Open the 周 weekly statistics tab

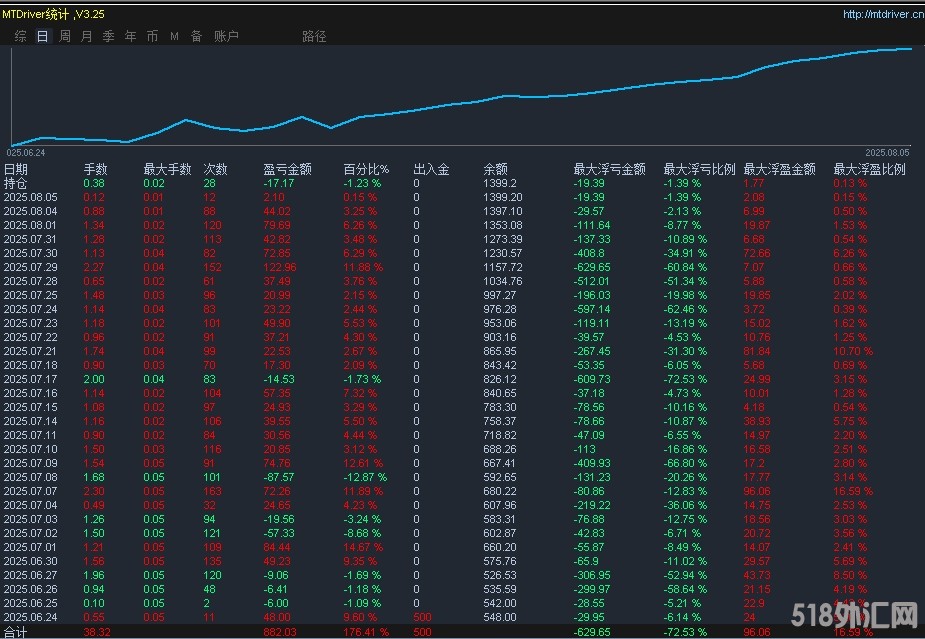click(x=65, y=36)
